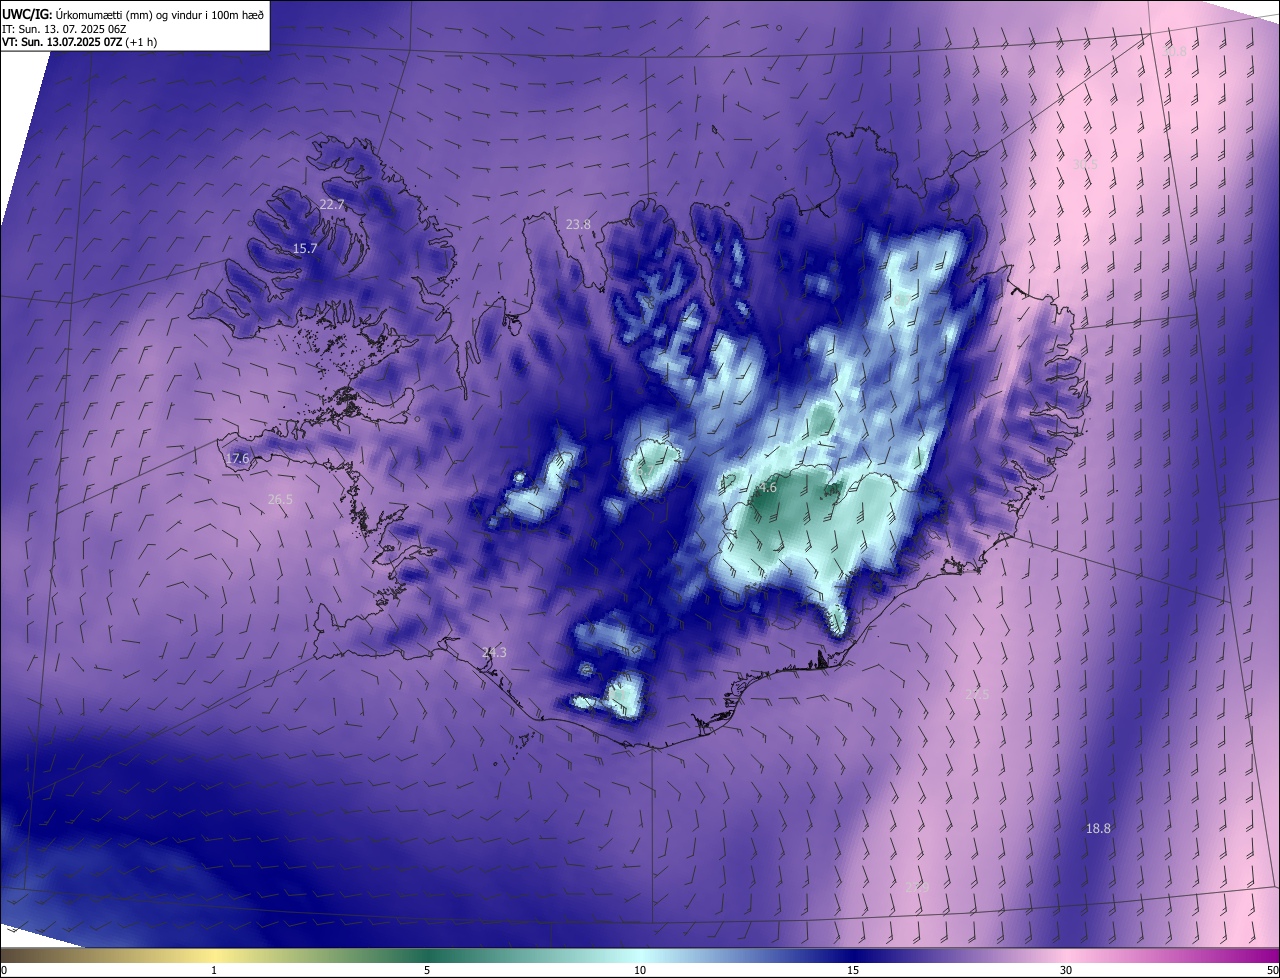Click the valid time line 'VT: Sun. 13.07.2025 07Z (+1 h)'
The image size is (1280, 978).
(x=79, y=42)
